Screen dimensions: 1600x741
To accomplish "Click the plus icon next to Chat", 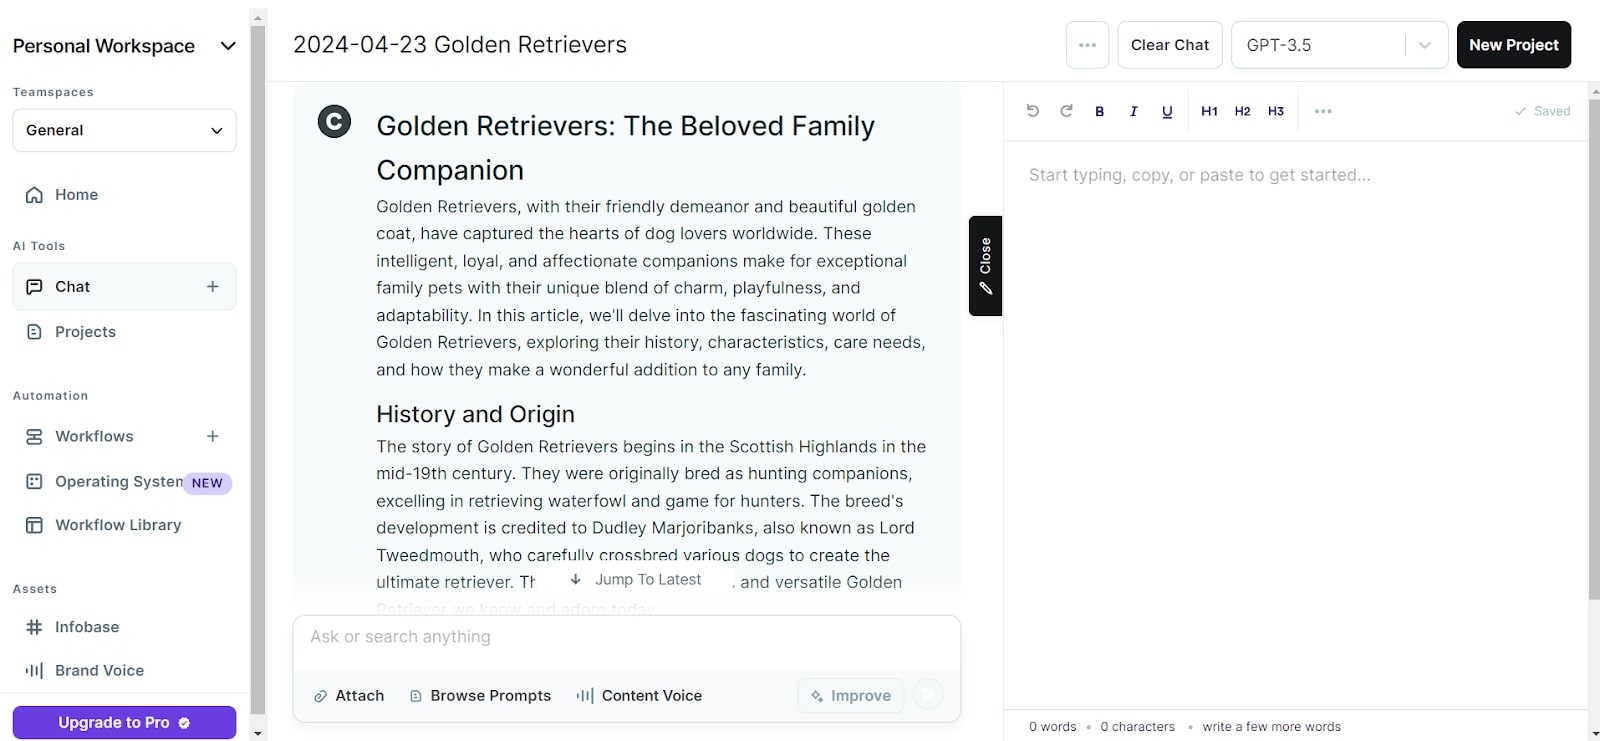I will 212,287.
